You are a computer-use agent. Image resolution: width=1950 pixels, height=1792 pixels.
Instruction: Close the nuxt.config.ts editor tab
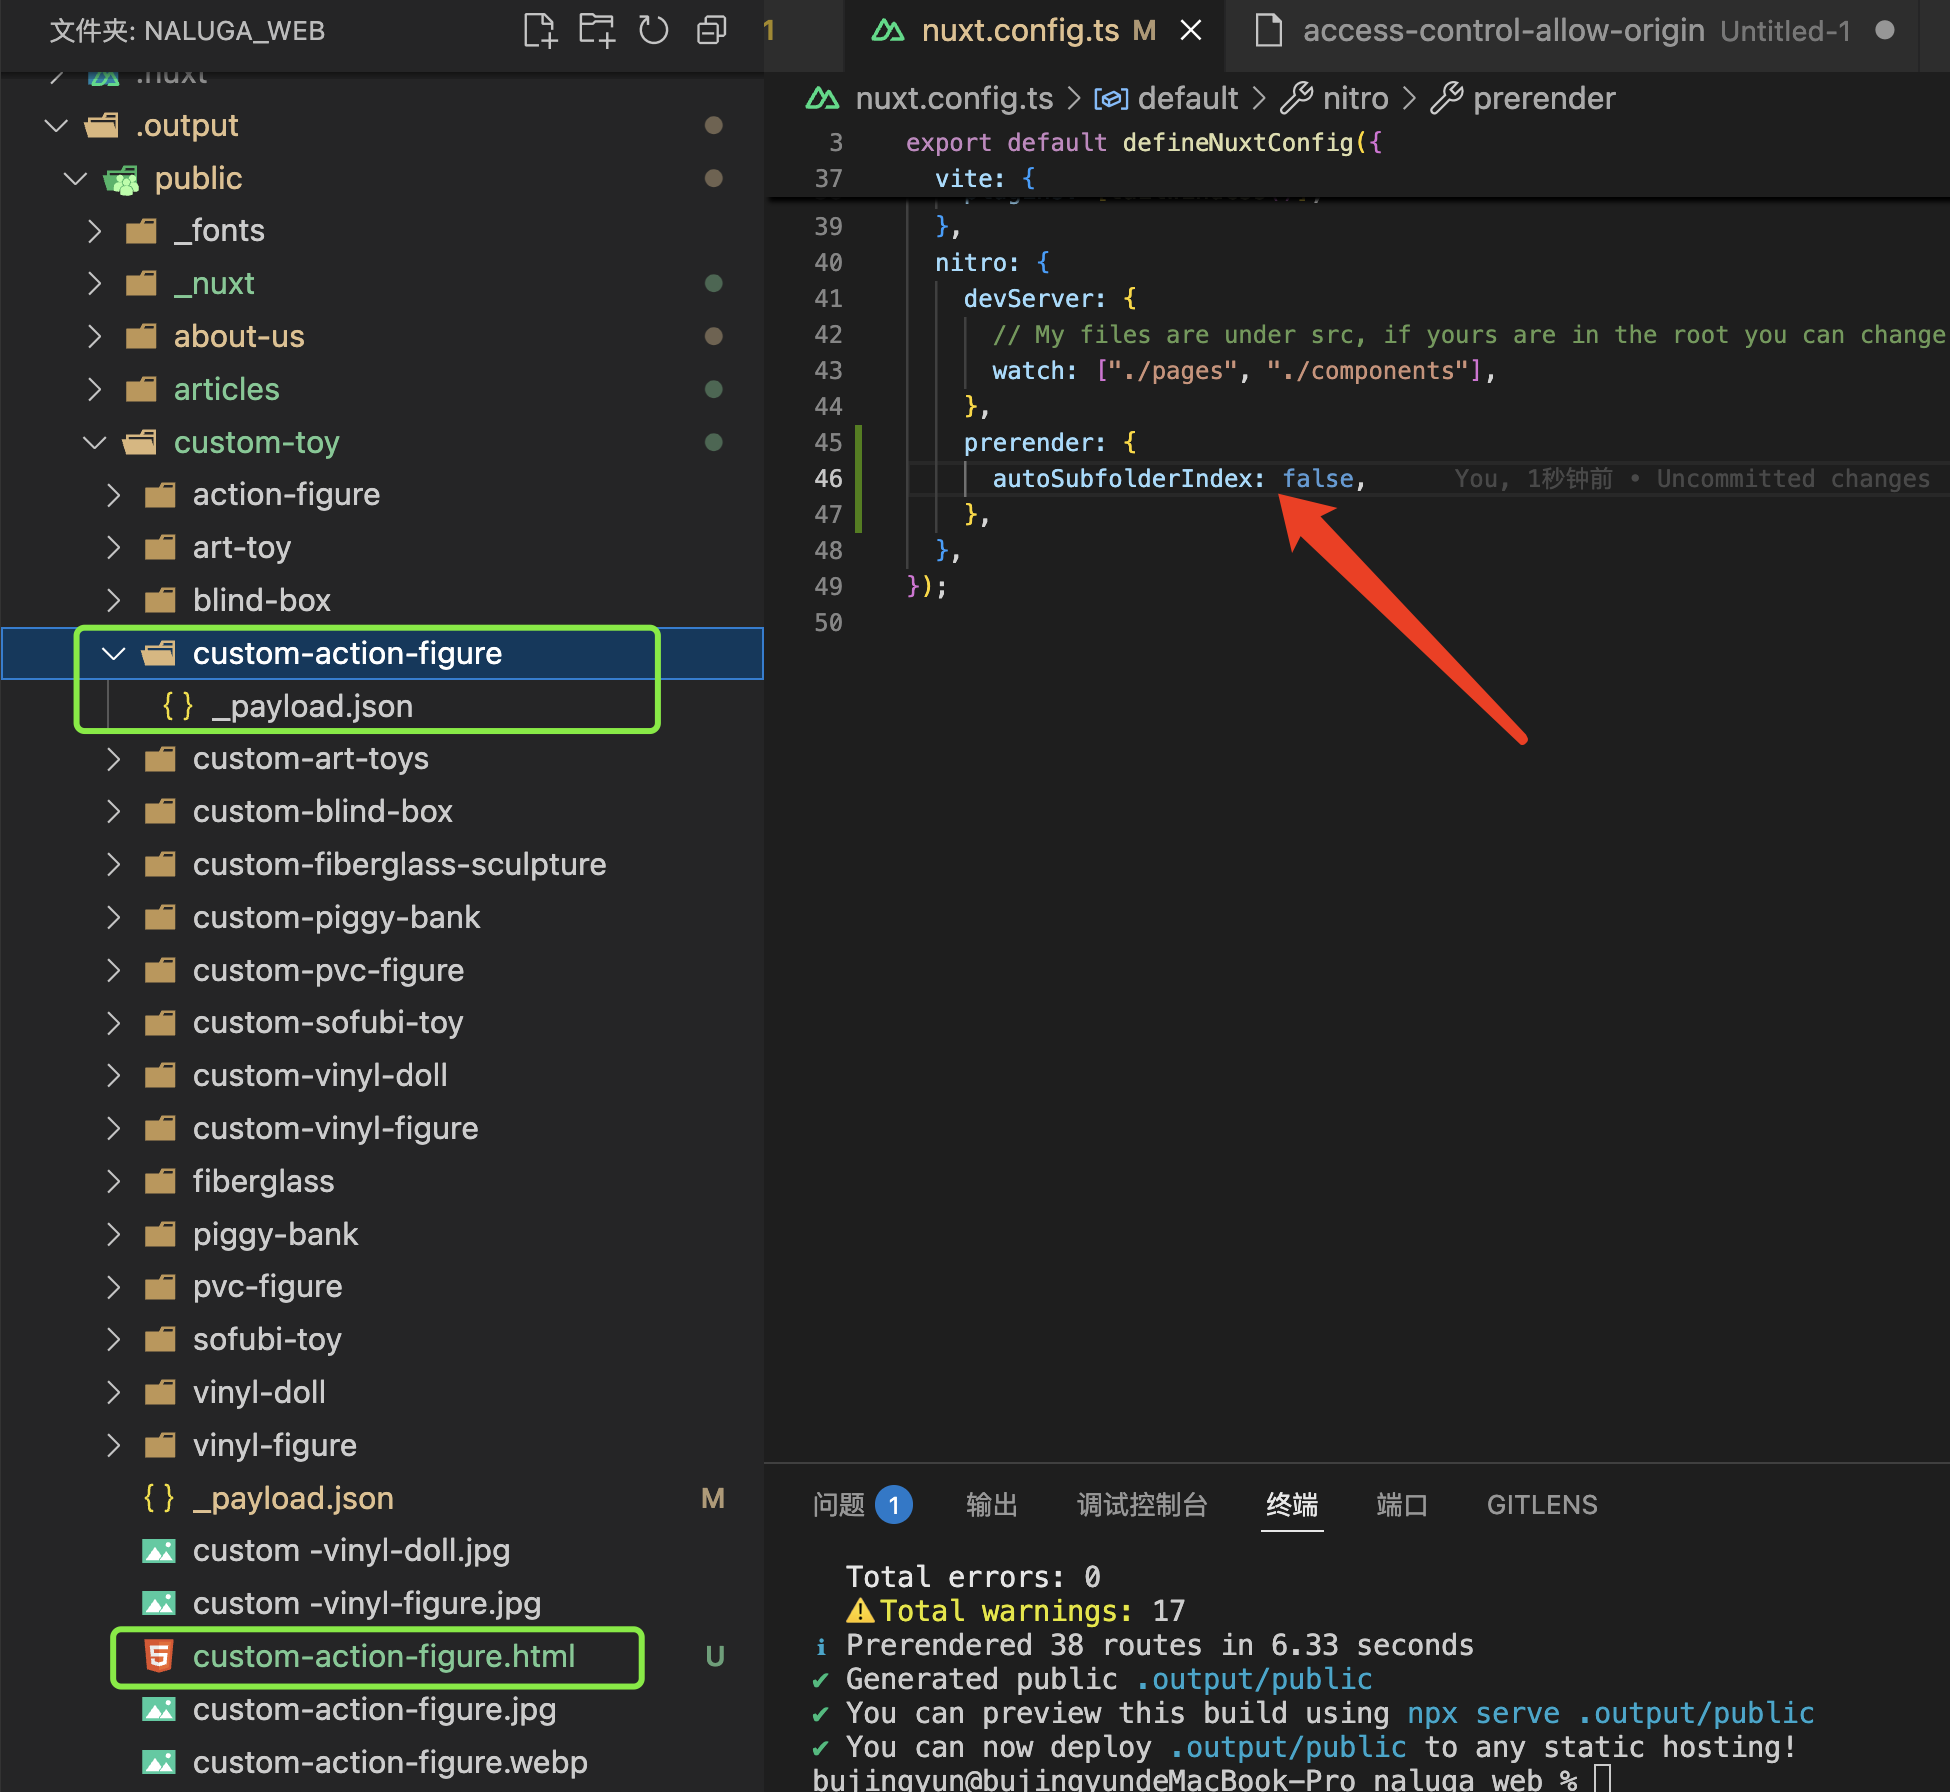pos(1190,31)
